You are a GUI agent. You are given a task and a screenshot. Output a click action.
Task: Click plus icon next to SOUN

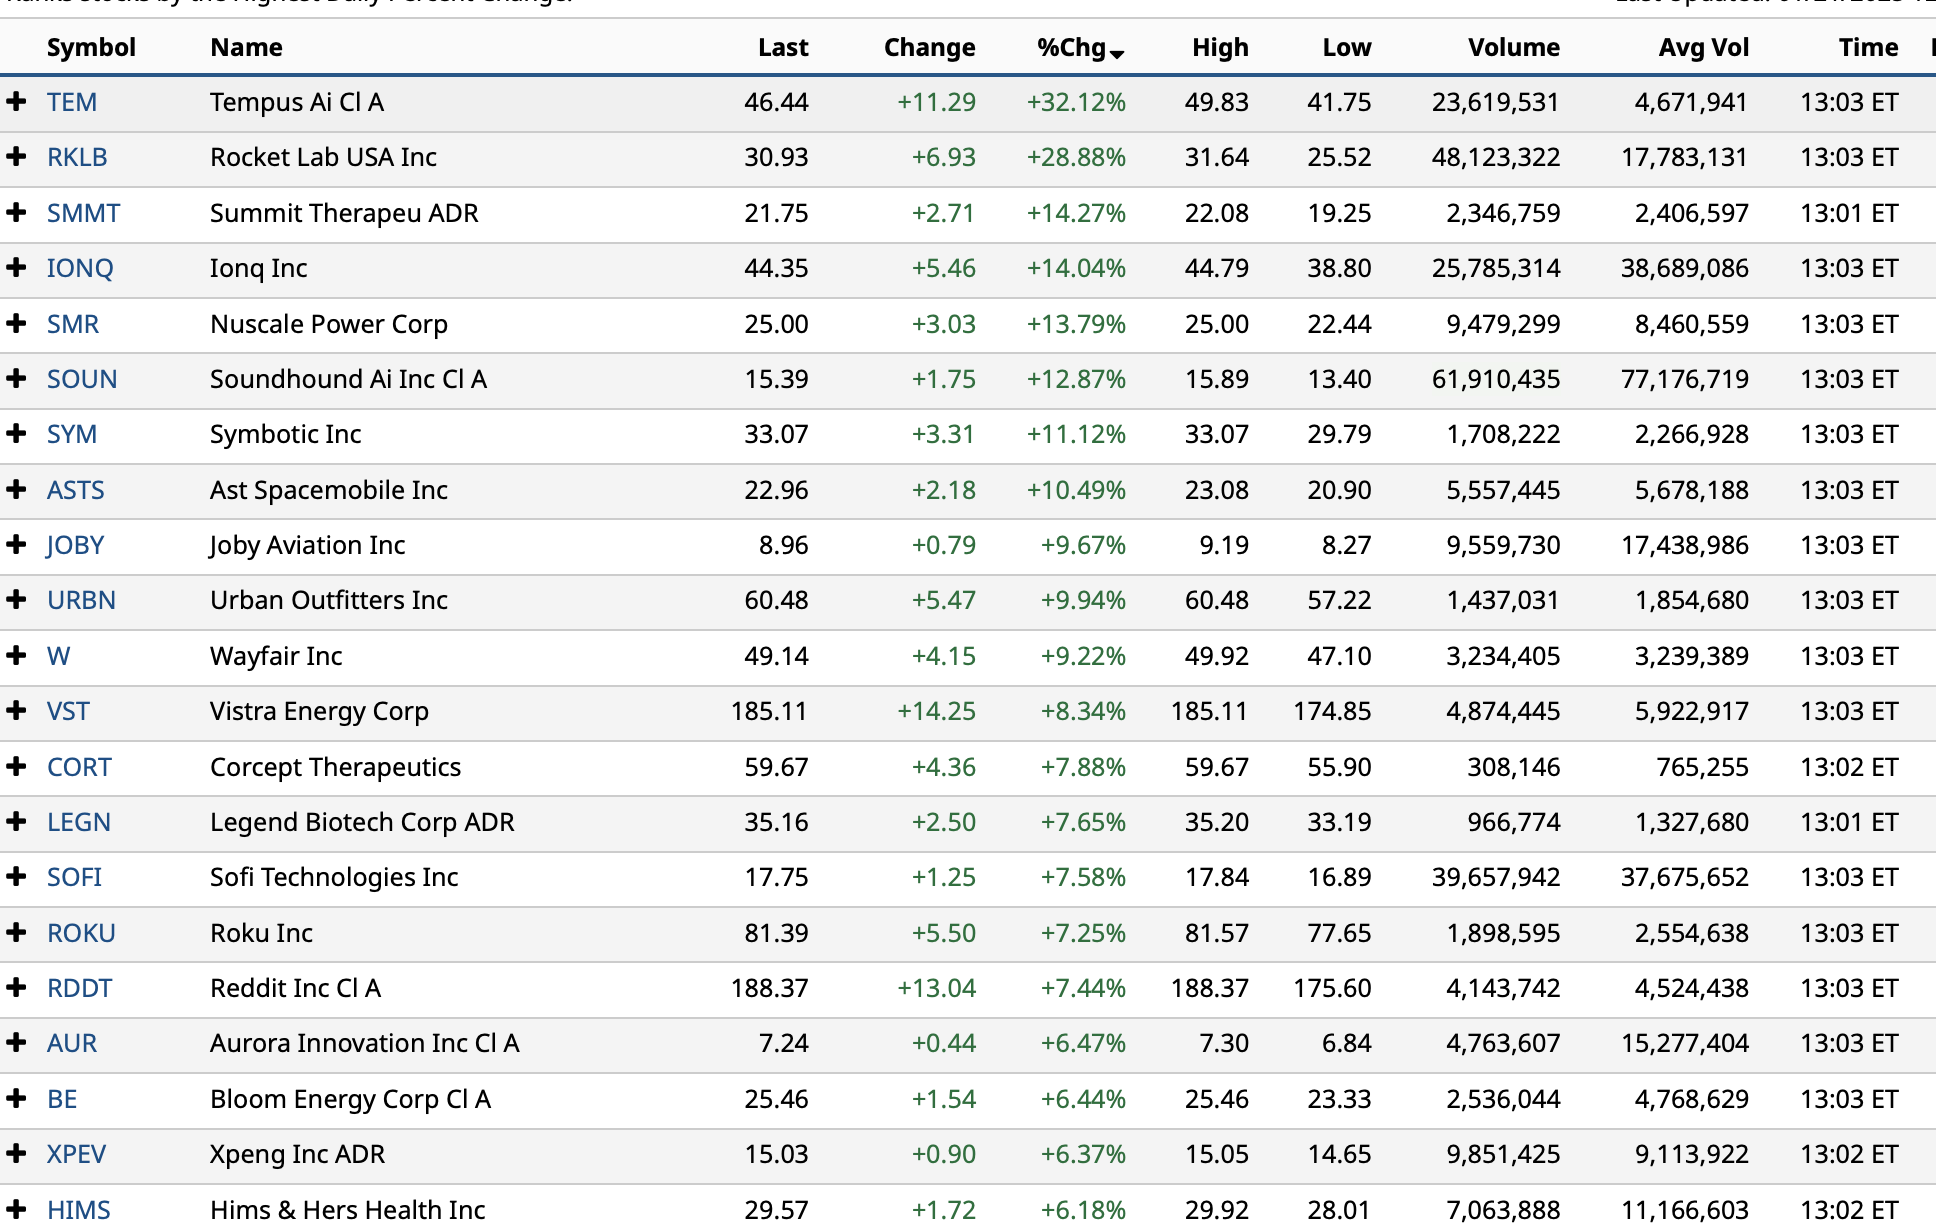pyautogui.click(x=16, y=379)
